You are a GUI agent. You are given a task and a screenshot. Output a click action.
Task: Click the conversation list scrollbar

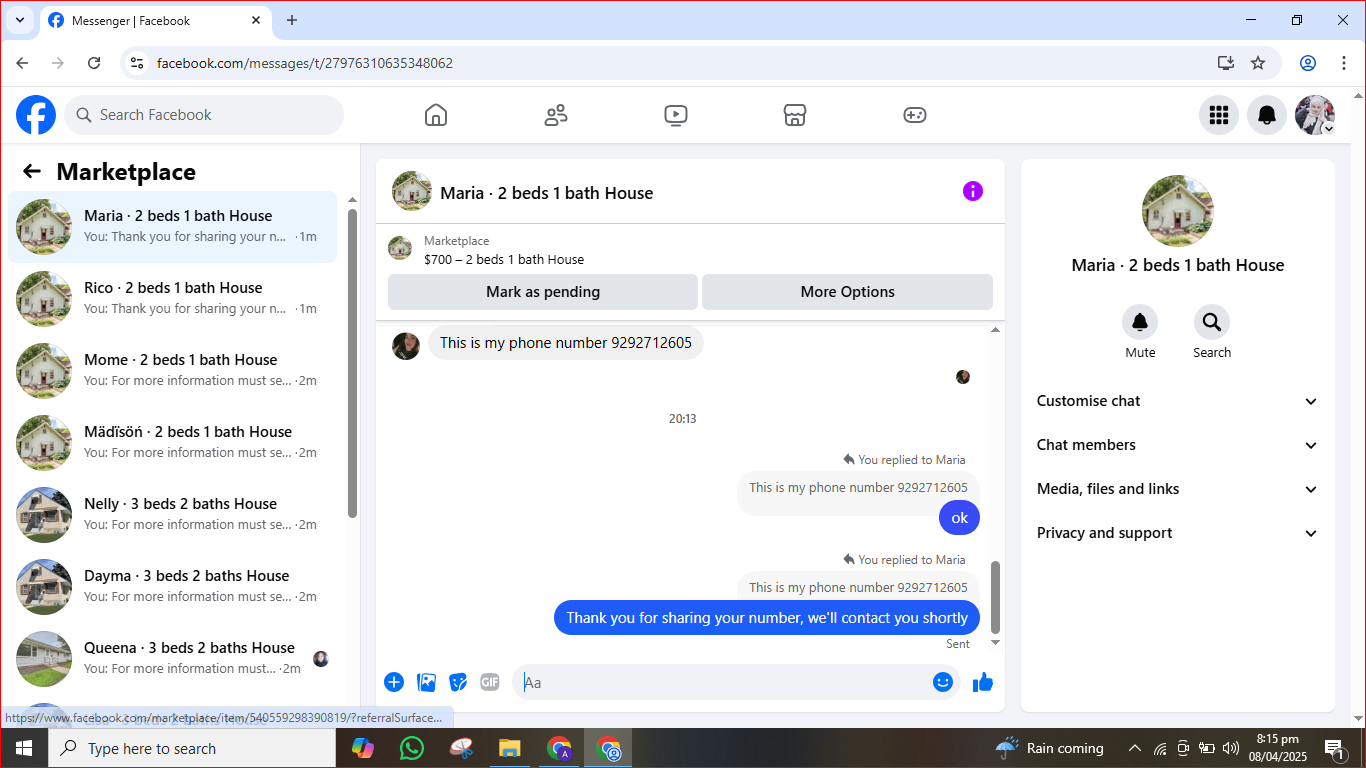[x=352, y=363]
